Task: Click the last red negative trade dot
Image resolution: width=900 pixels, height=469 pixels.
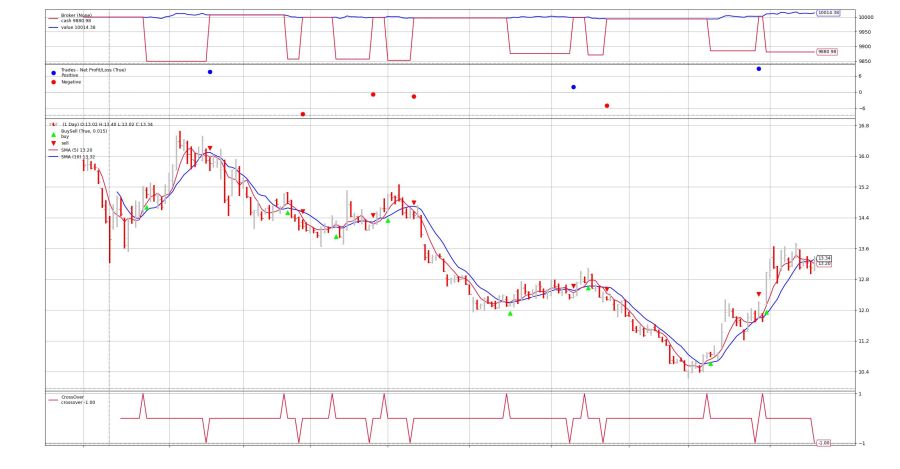Action: 607,106
